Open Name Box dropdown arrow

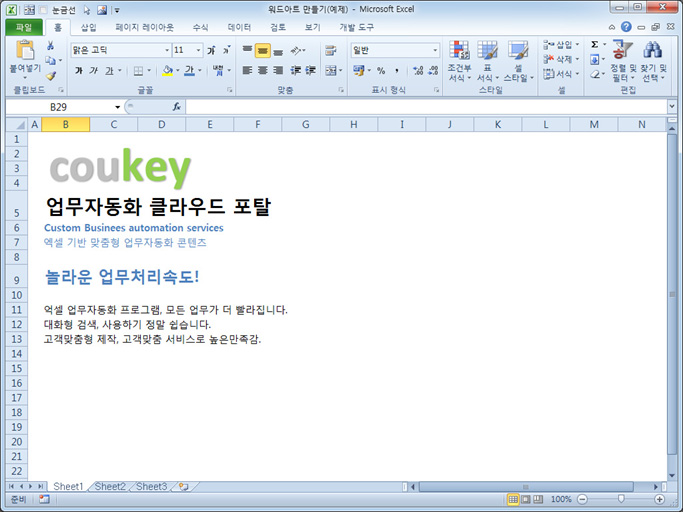tap(117, 107)
